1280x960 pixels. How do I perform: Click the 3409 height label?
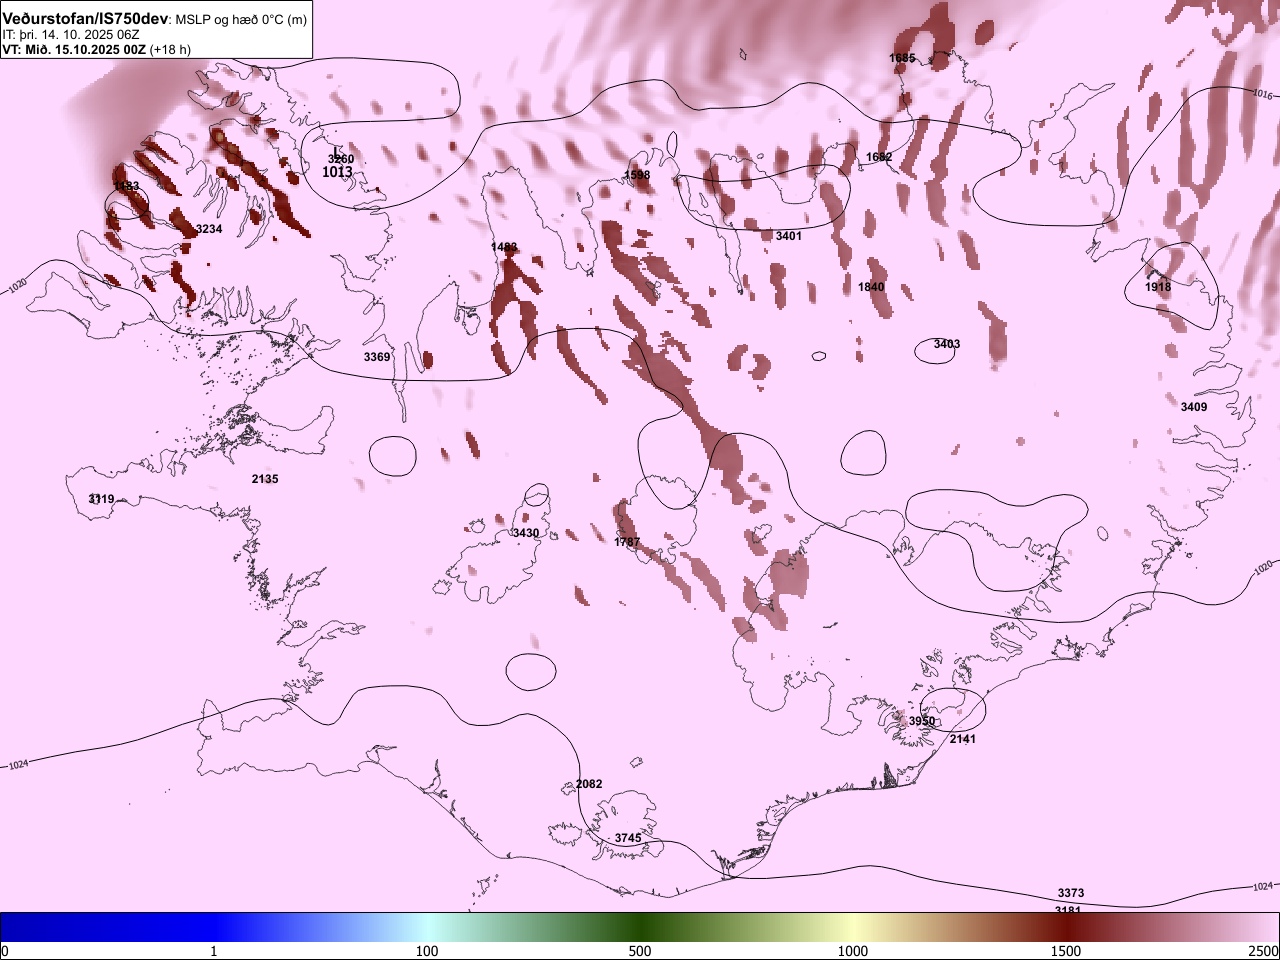(x=1194, y=407)
